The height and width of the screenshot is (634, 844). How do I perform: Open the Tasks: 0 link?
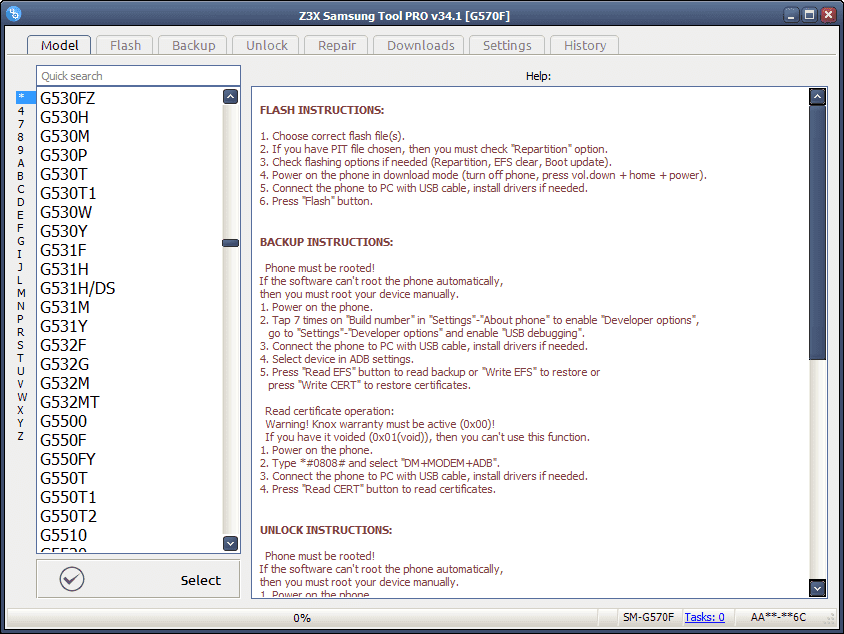704,617
